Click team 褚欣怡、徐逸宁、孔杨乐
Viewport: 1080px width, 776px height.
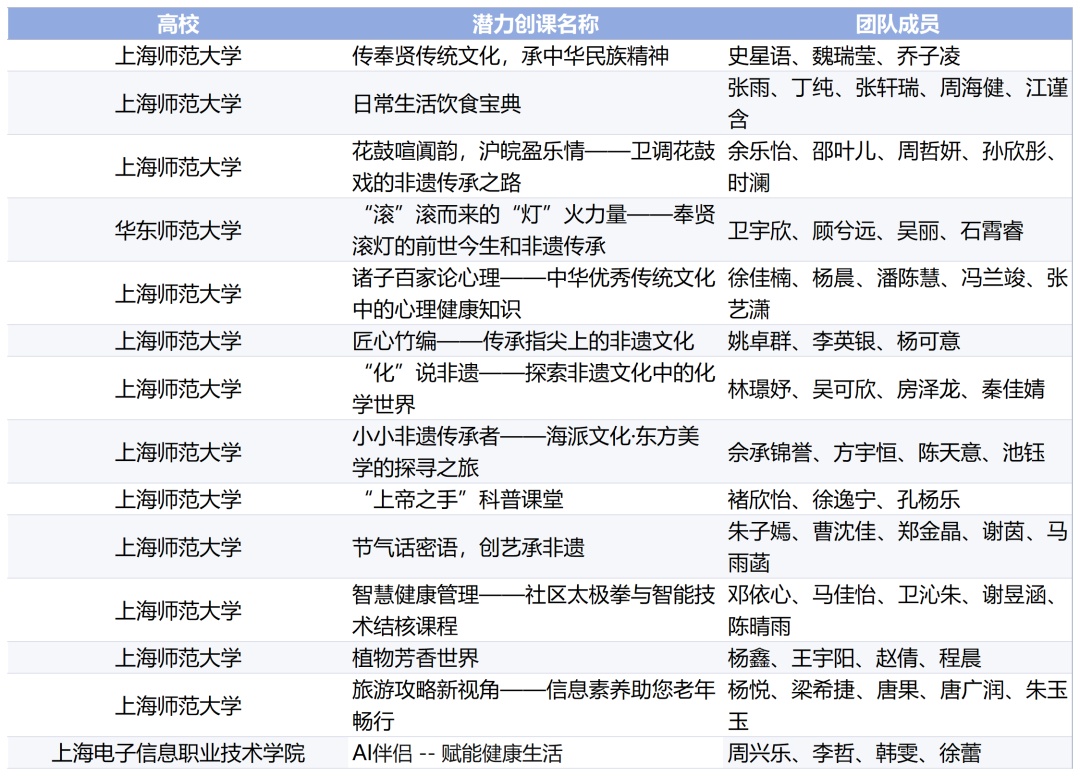coord(844,499)
